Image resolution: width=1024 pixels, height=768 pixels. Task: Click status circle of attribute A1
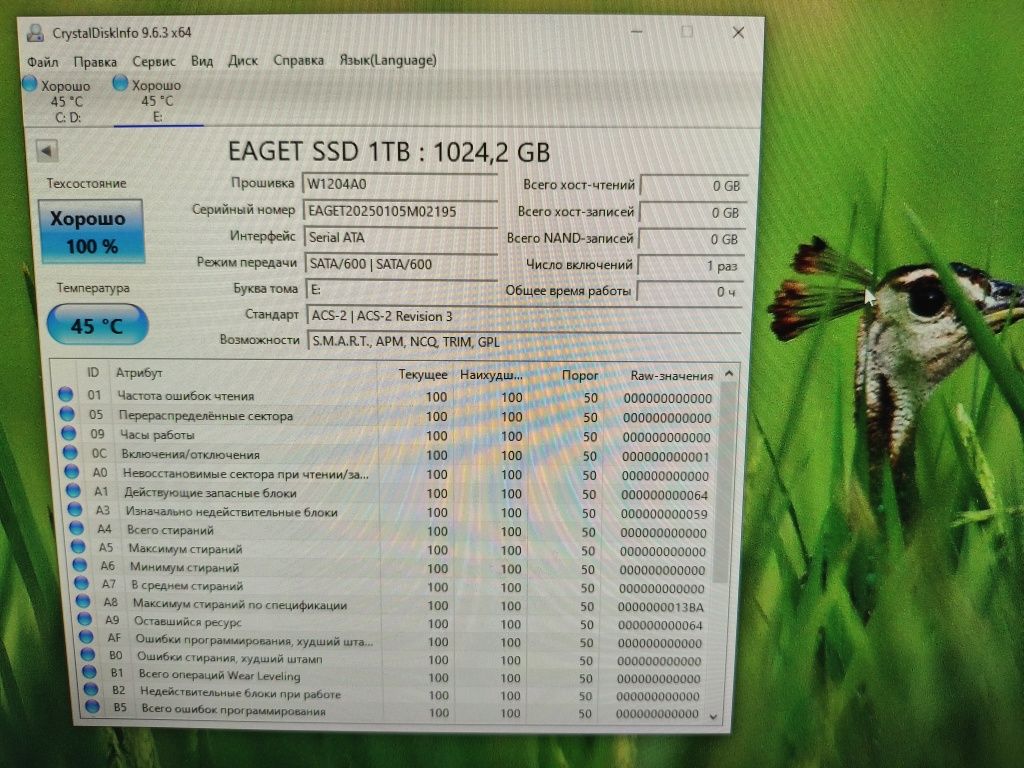pyautogui.click(x=73, y=490)
